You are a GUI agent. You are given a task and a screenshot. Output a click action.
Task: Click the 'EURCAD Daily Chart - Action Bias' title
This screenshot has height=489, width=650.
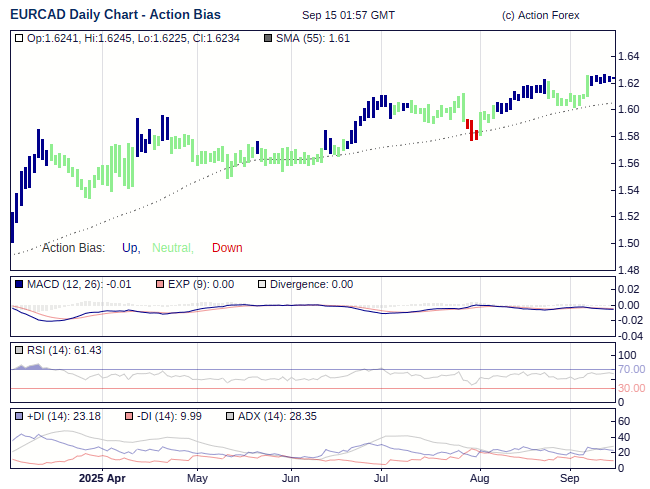[x=116, y=15]
